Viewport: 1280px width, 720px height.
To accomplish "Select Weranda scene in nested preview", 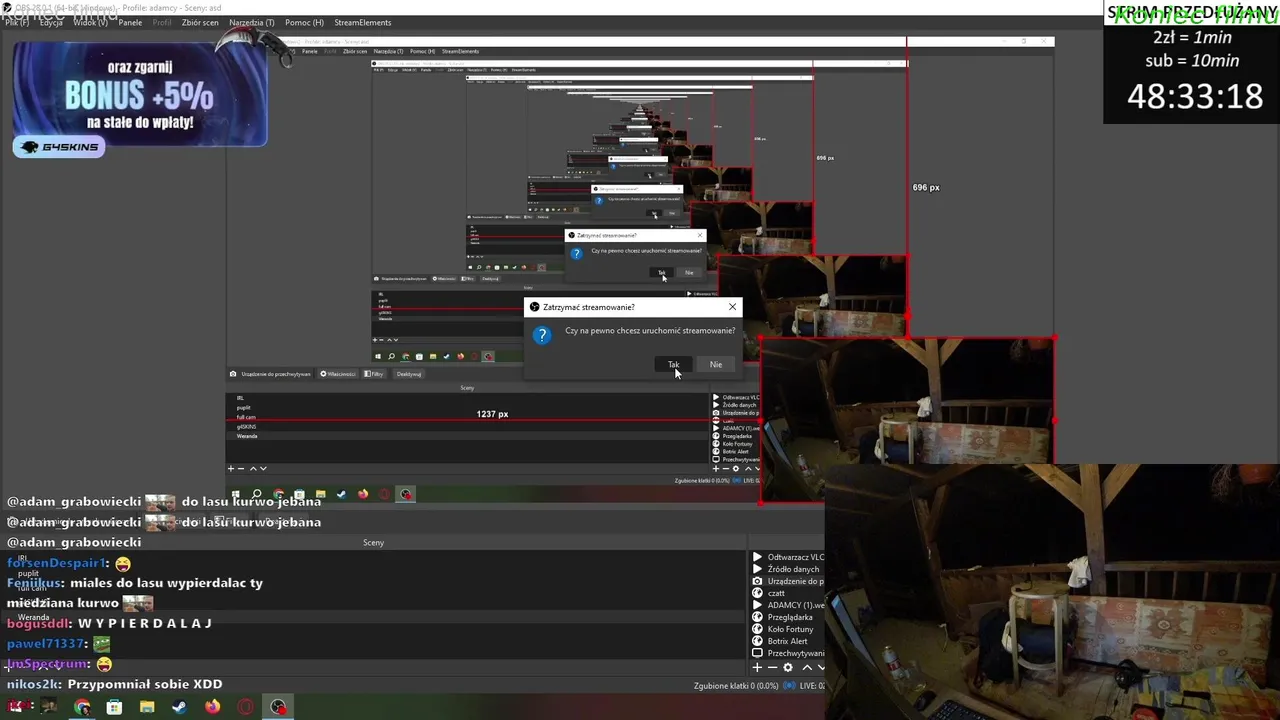I will coord(247,436).
